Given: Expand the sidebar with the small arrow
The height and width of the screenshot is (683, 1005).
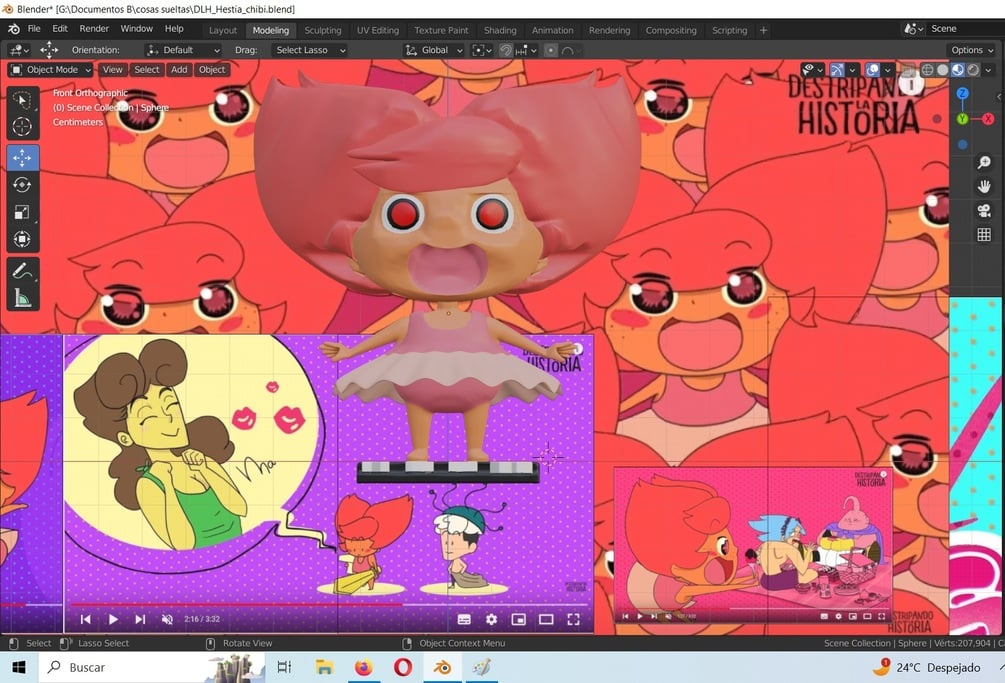Looking at the screenshot, I should click(999, 97).
